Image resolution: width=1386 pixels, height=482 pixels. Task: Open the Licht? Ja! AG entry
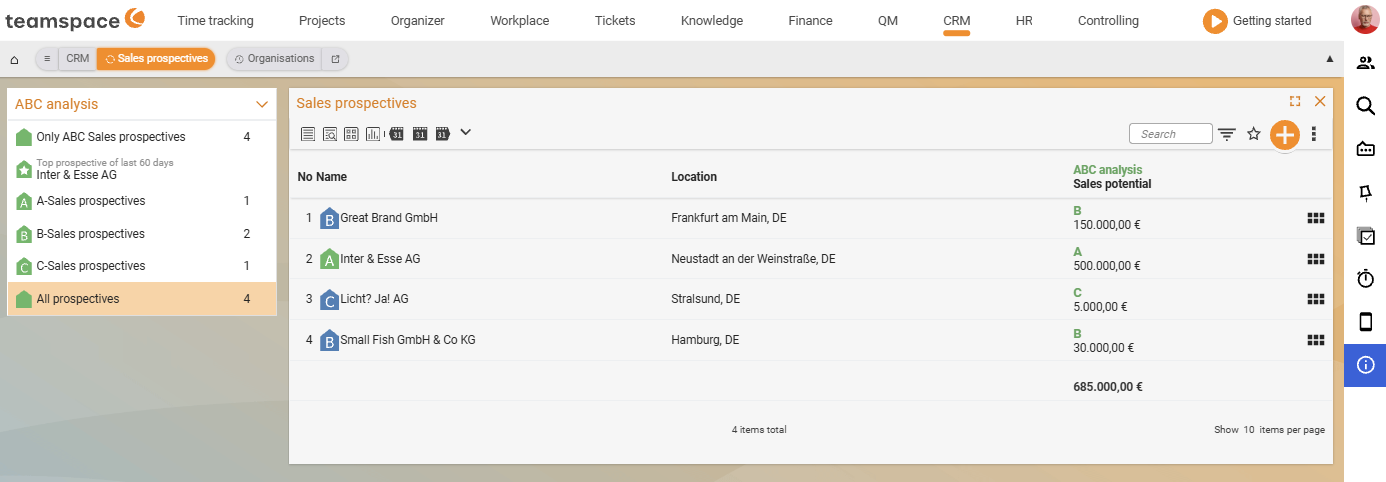374,299
